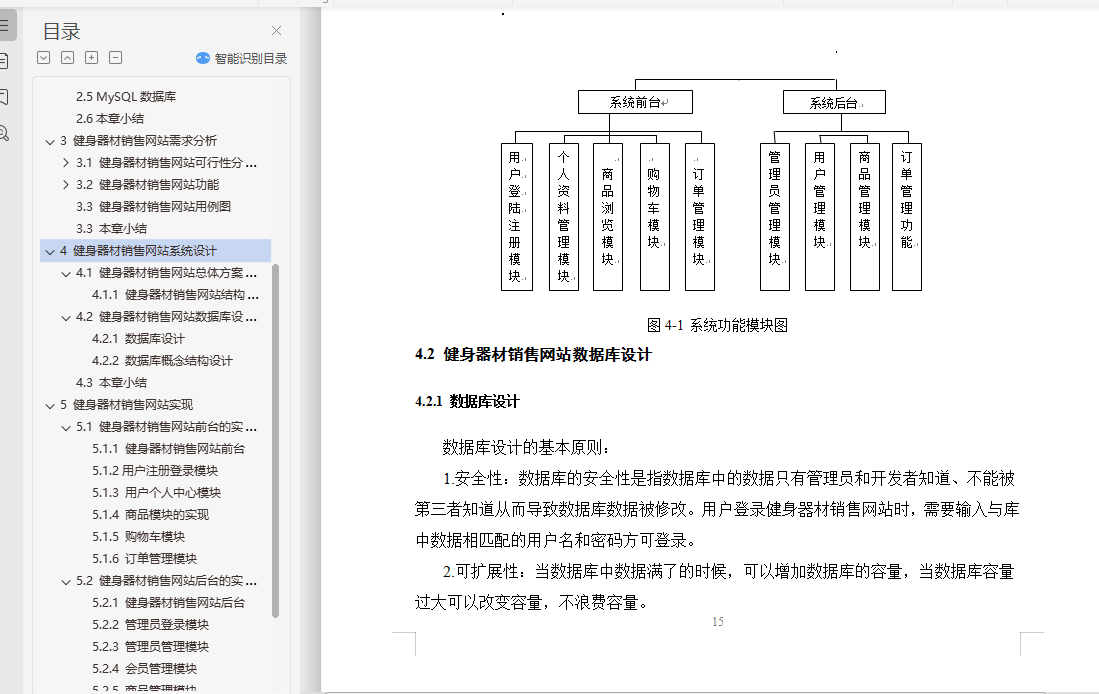Go to 2.5 MySQL 数据库 heading

[x=126, y=97]
